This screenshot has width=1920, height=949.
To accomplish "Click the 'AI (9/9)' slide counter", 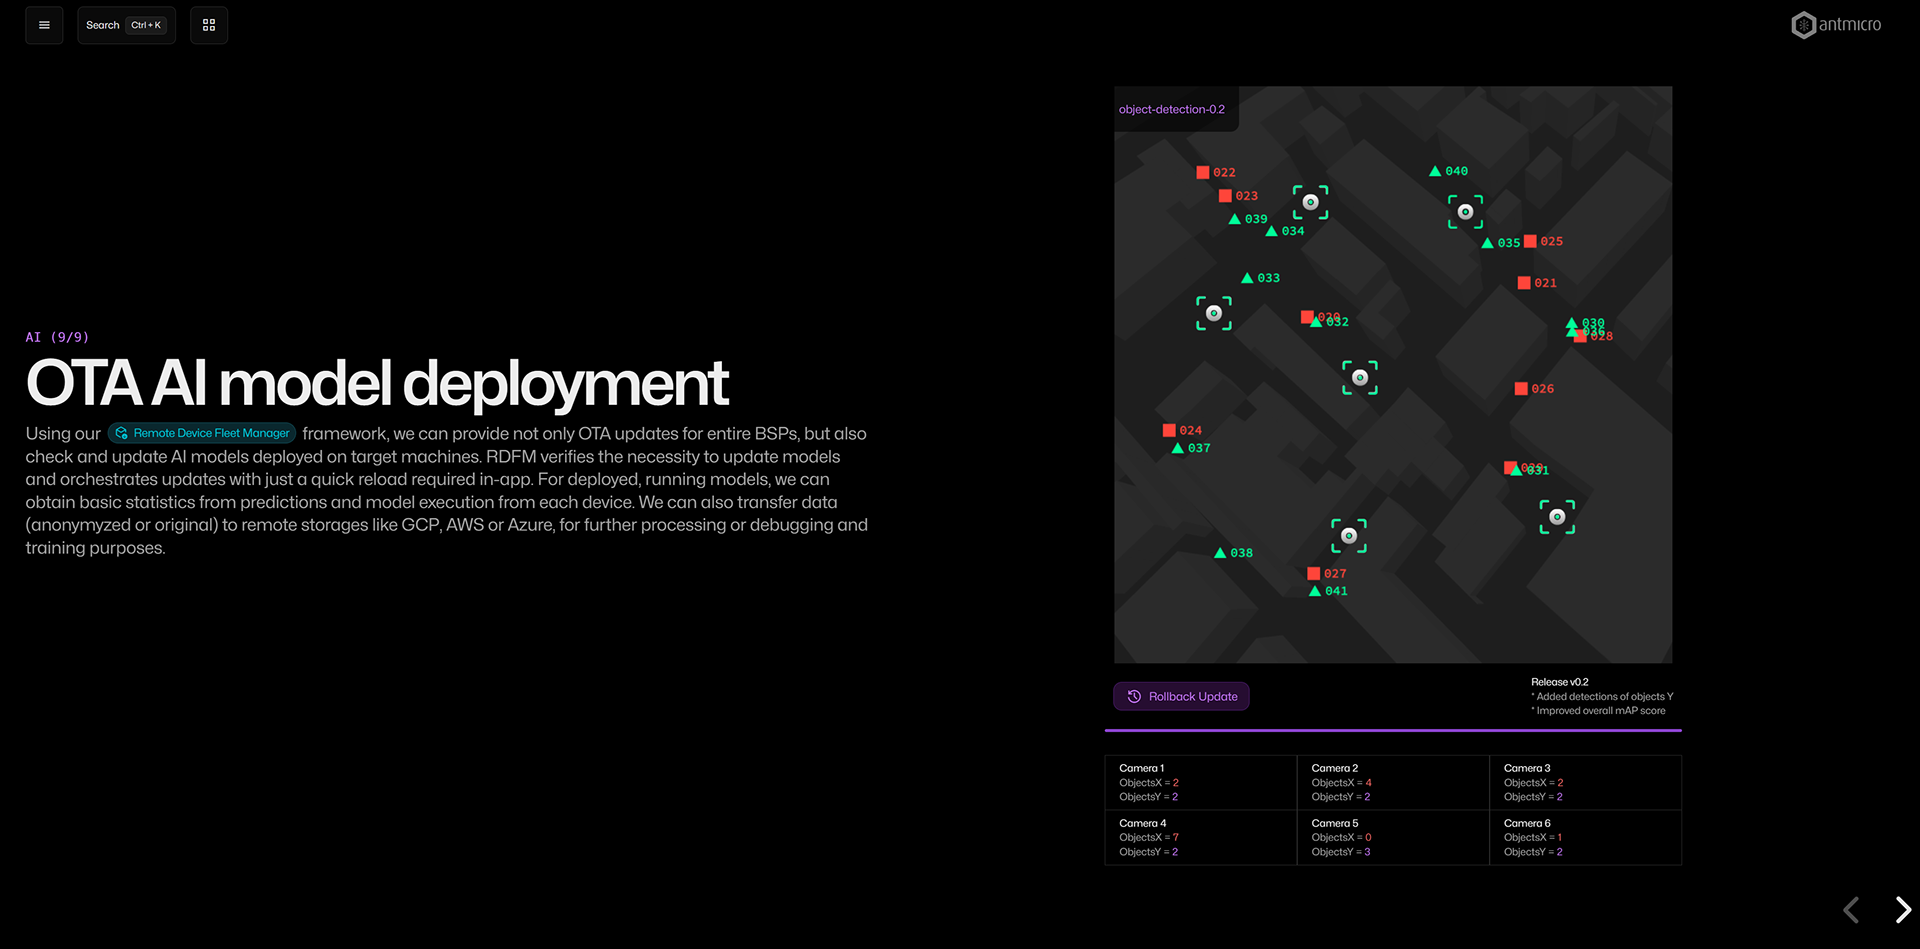I will coord(57,337).
